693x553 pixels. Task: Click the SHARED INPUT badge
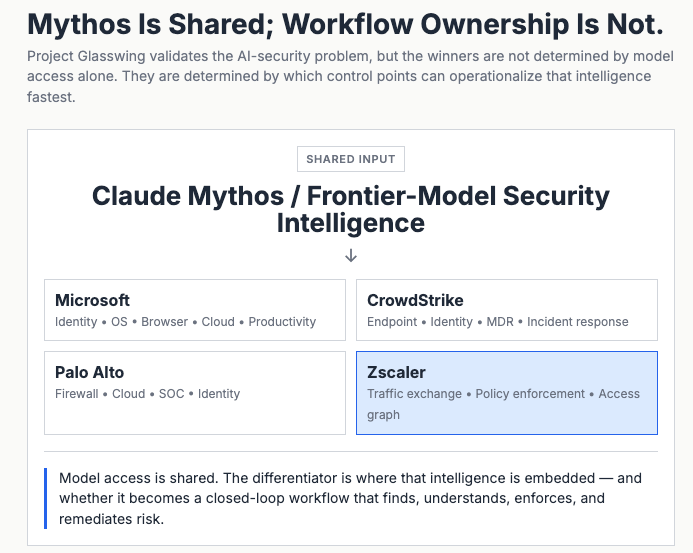[350, 159]
